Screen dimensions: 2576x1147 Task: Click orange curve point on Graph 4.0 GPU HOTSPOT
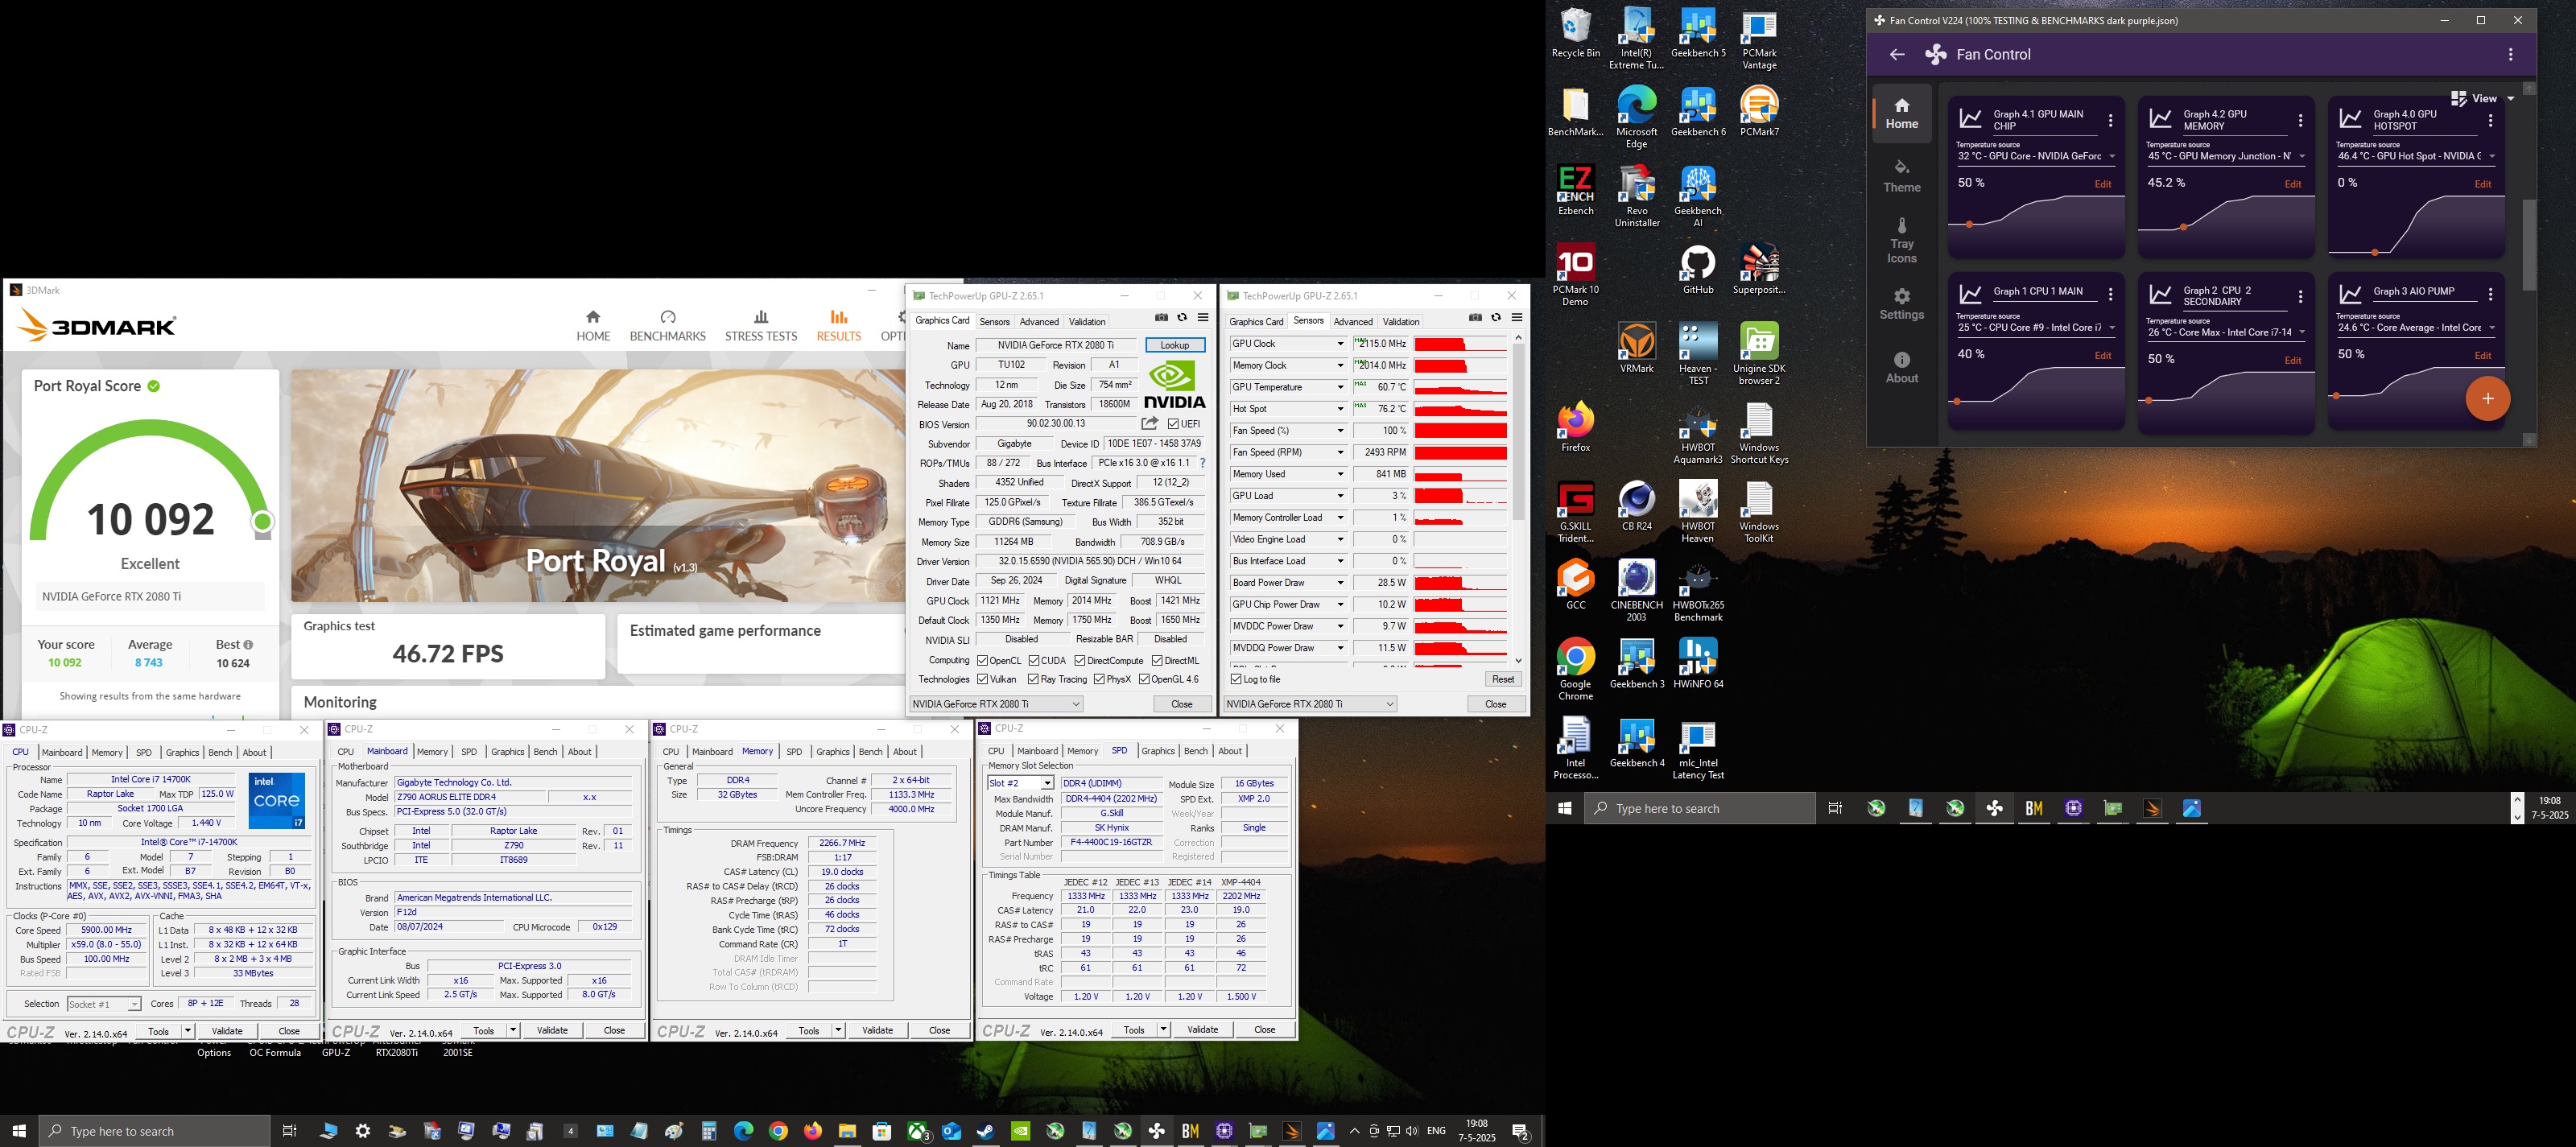(x=2375, y=253)
